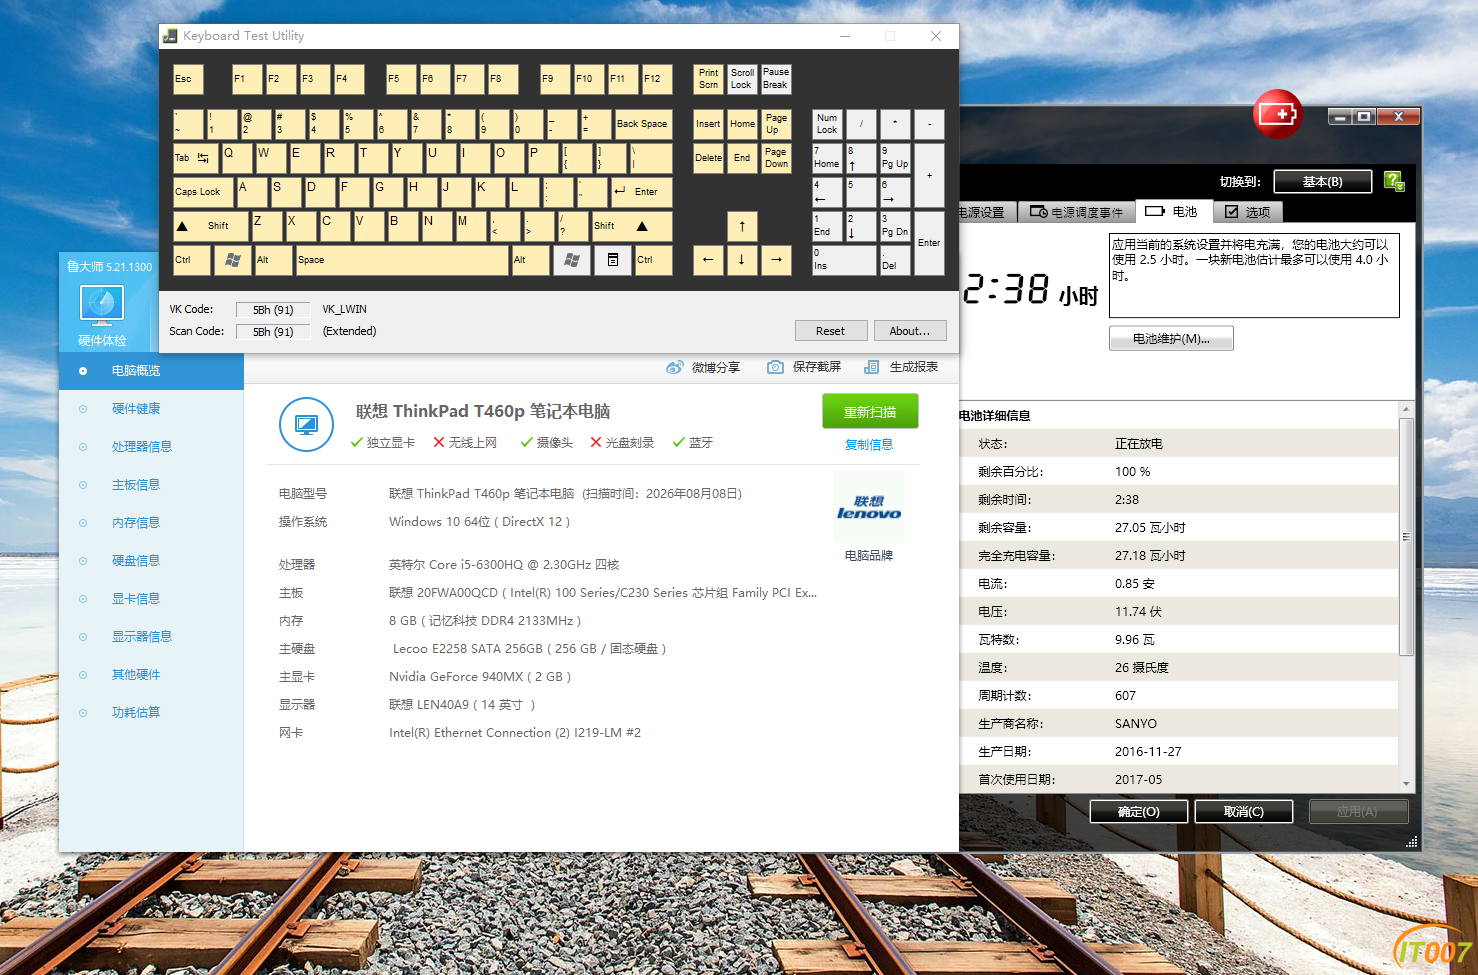The width and height of the screenshot is (1478, 975).
Task: Click the left Windows logo key
Action: [232, 260]
